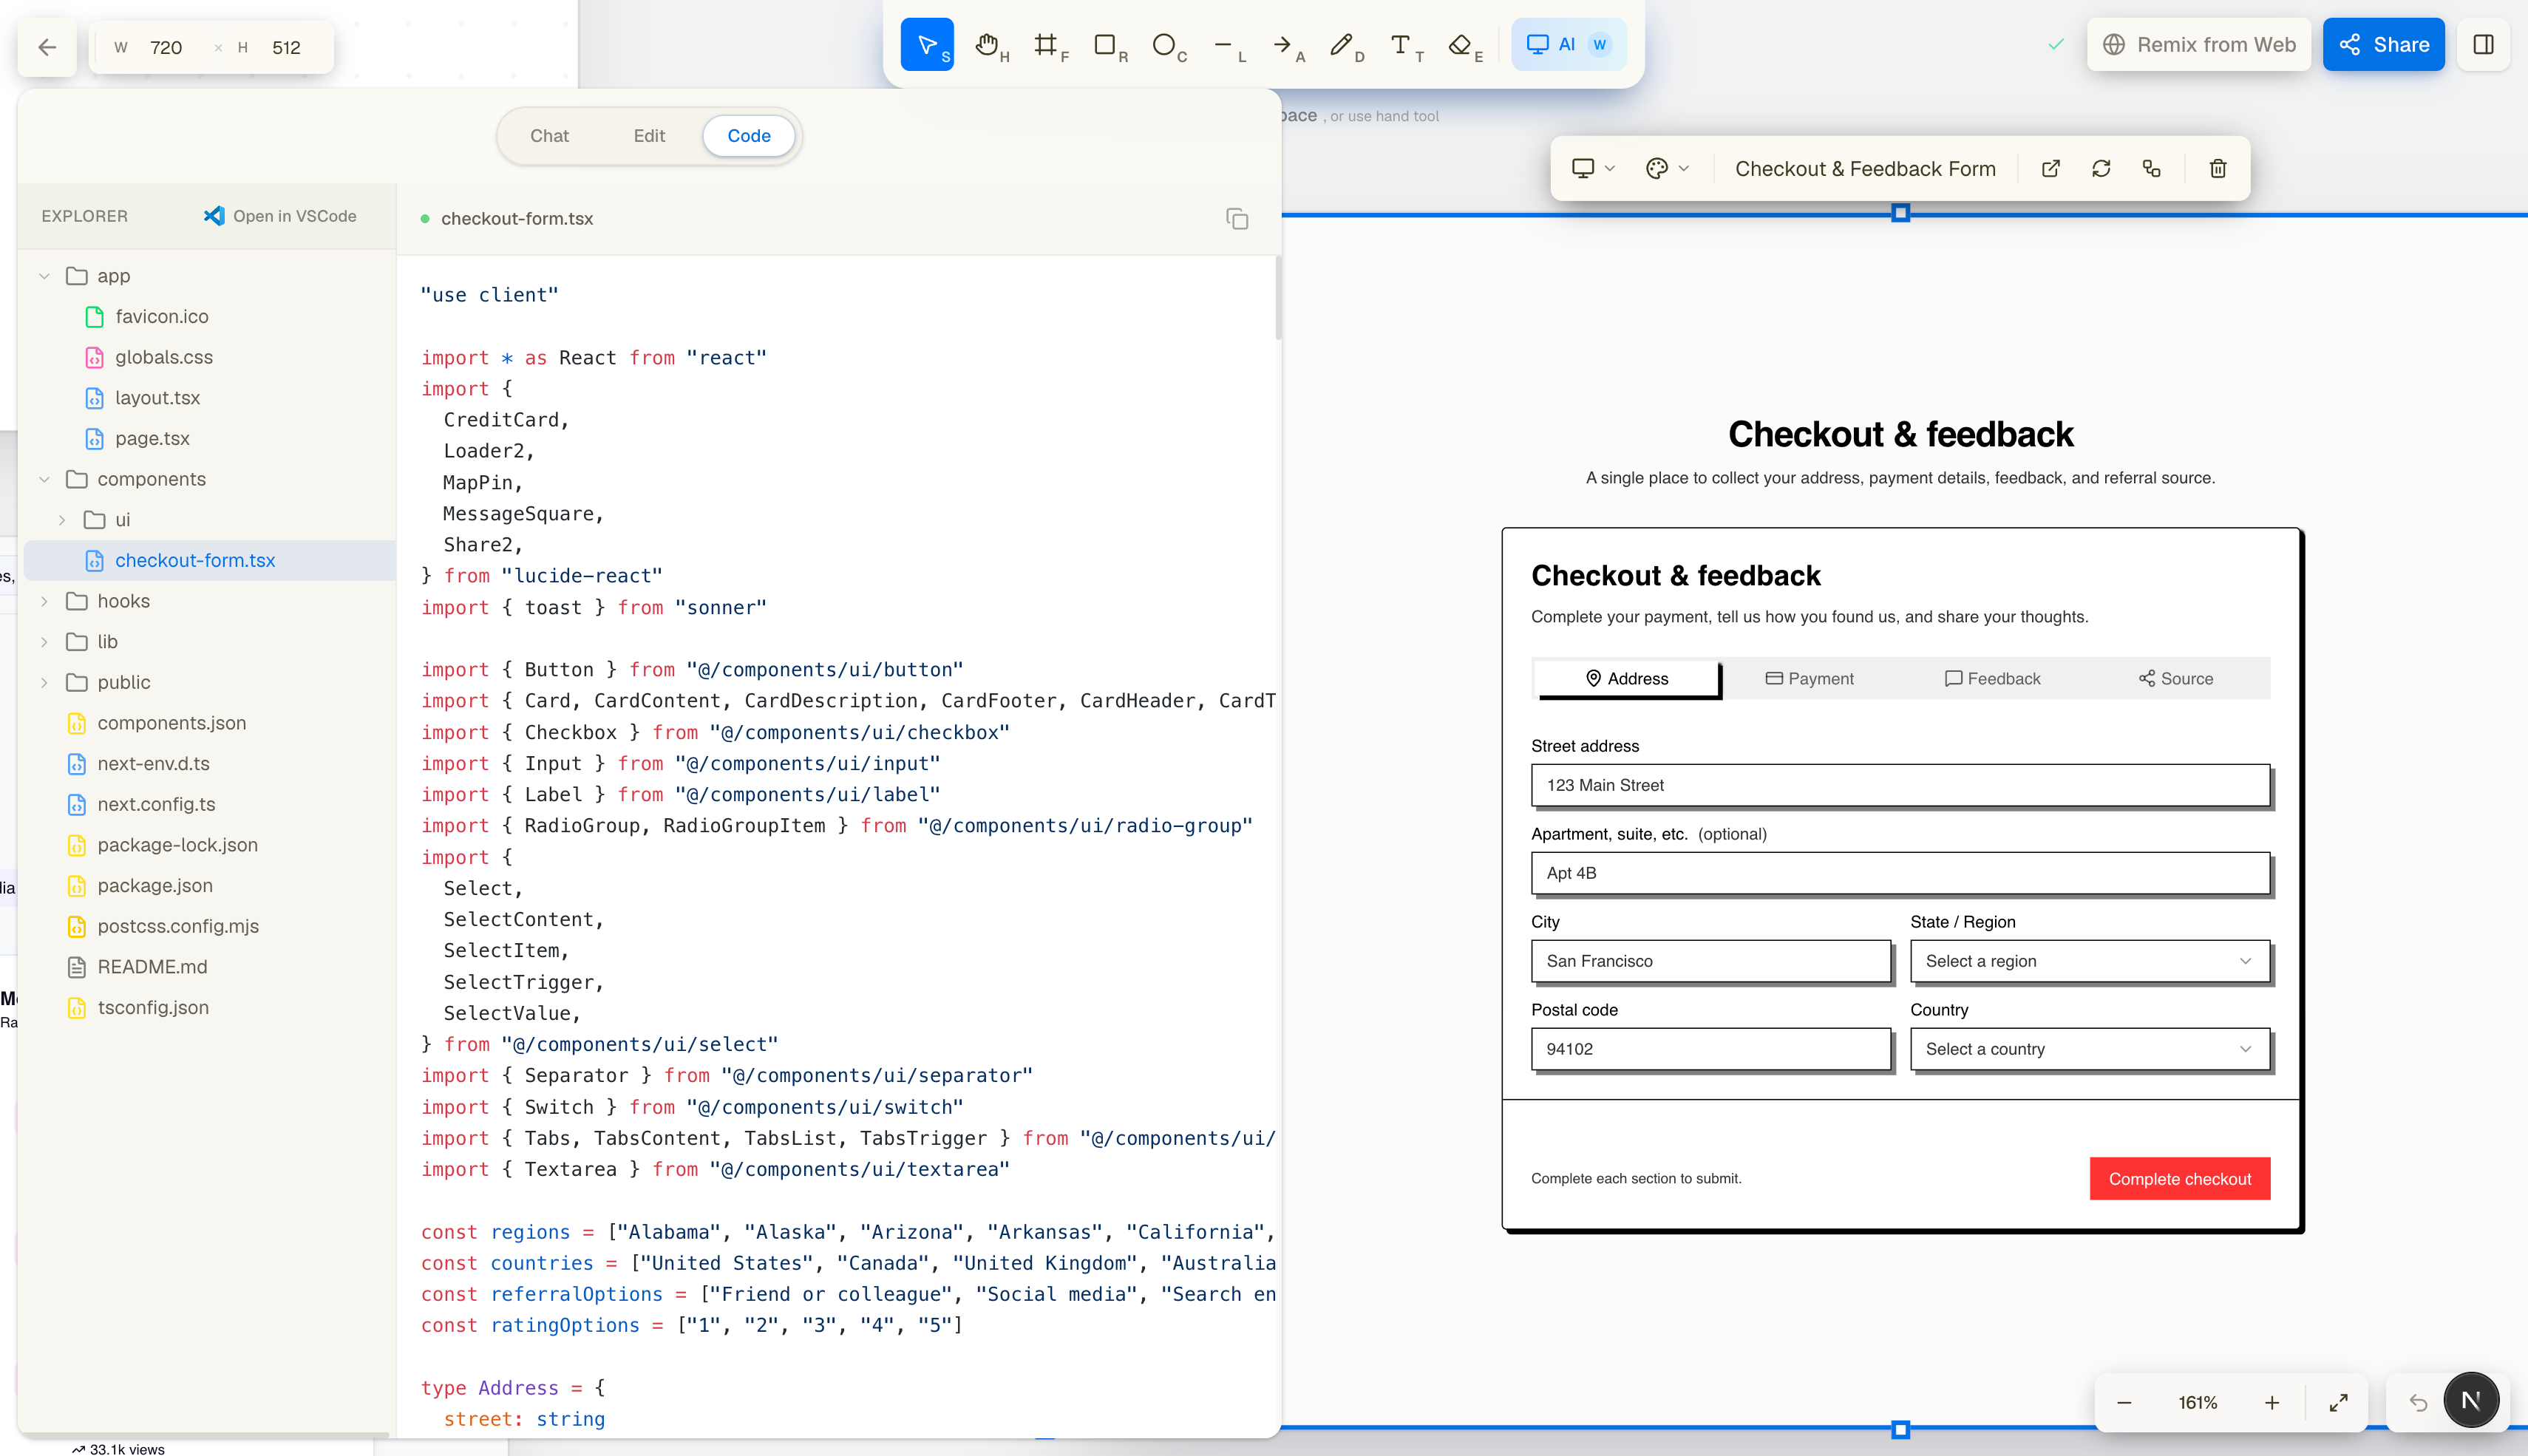Screen dimensions: 2528x1456
Task: Open globals.css file
Action: [x=164, y=357]
